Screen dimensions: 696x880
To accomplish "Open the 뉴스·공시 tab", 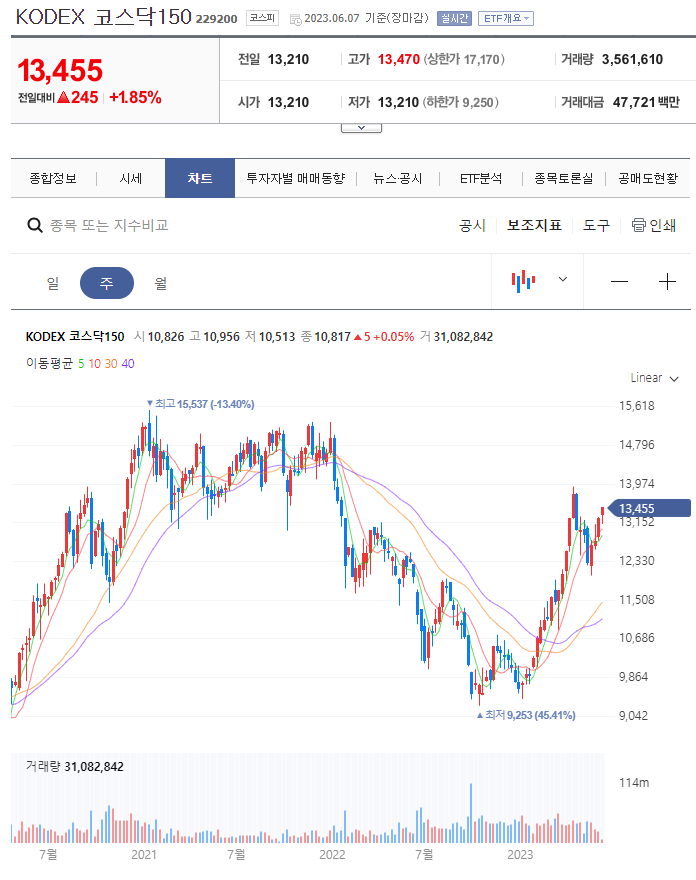I will 397,178.
